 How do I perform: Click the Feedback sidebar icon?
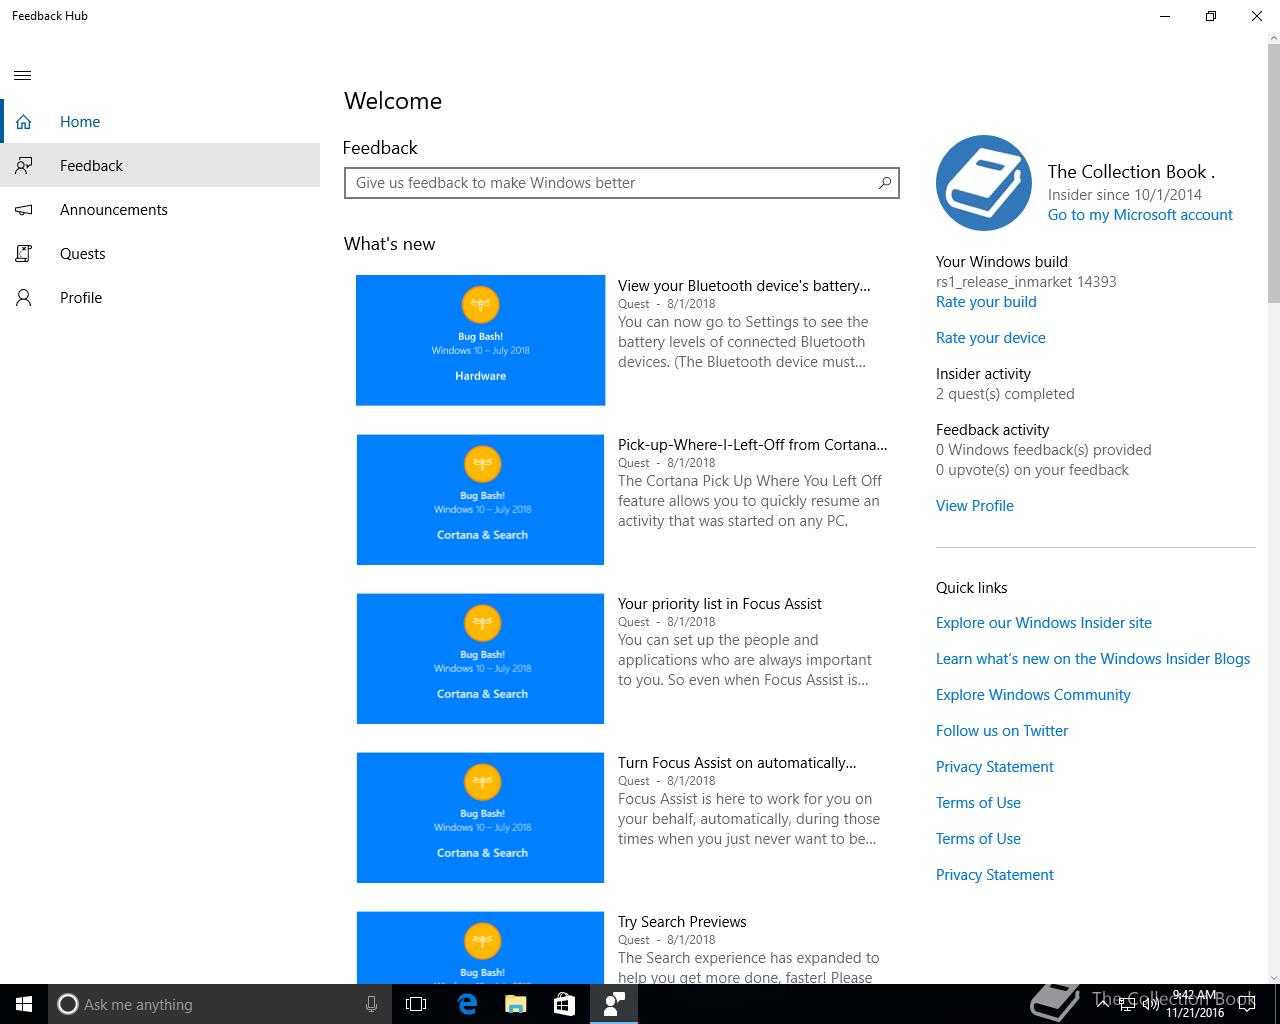(x=24, y=166)
